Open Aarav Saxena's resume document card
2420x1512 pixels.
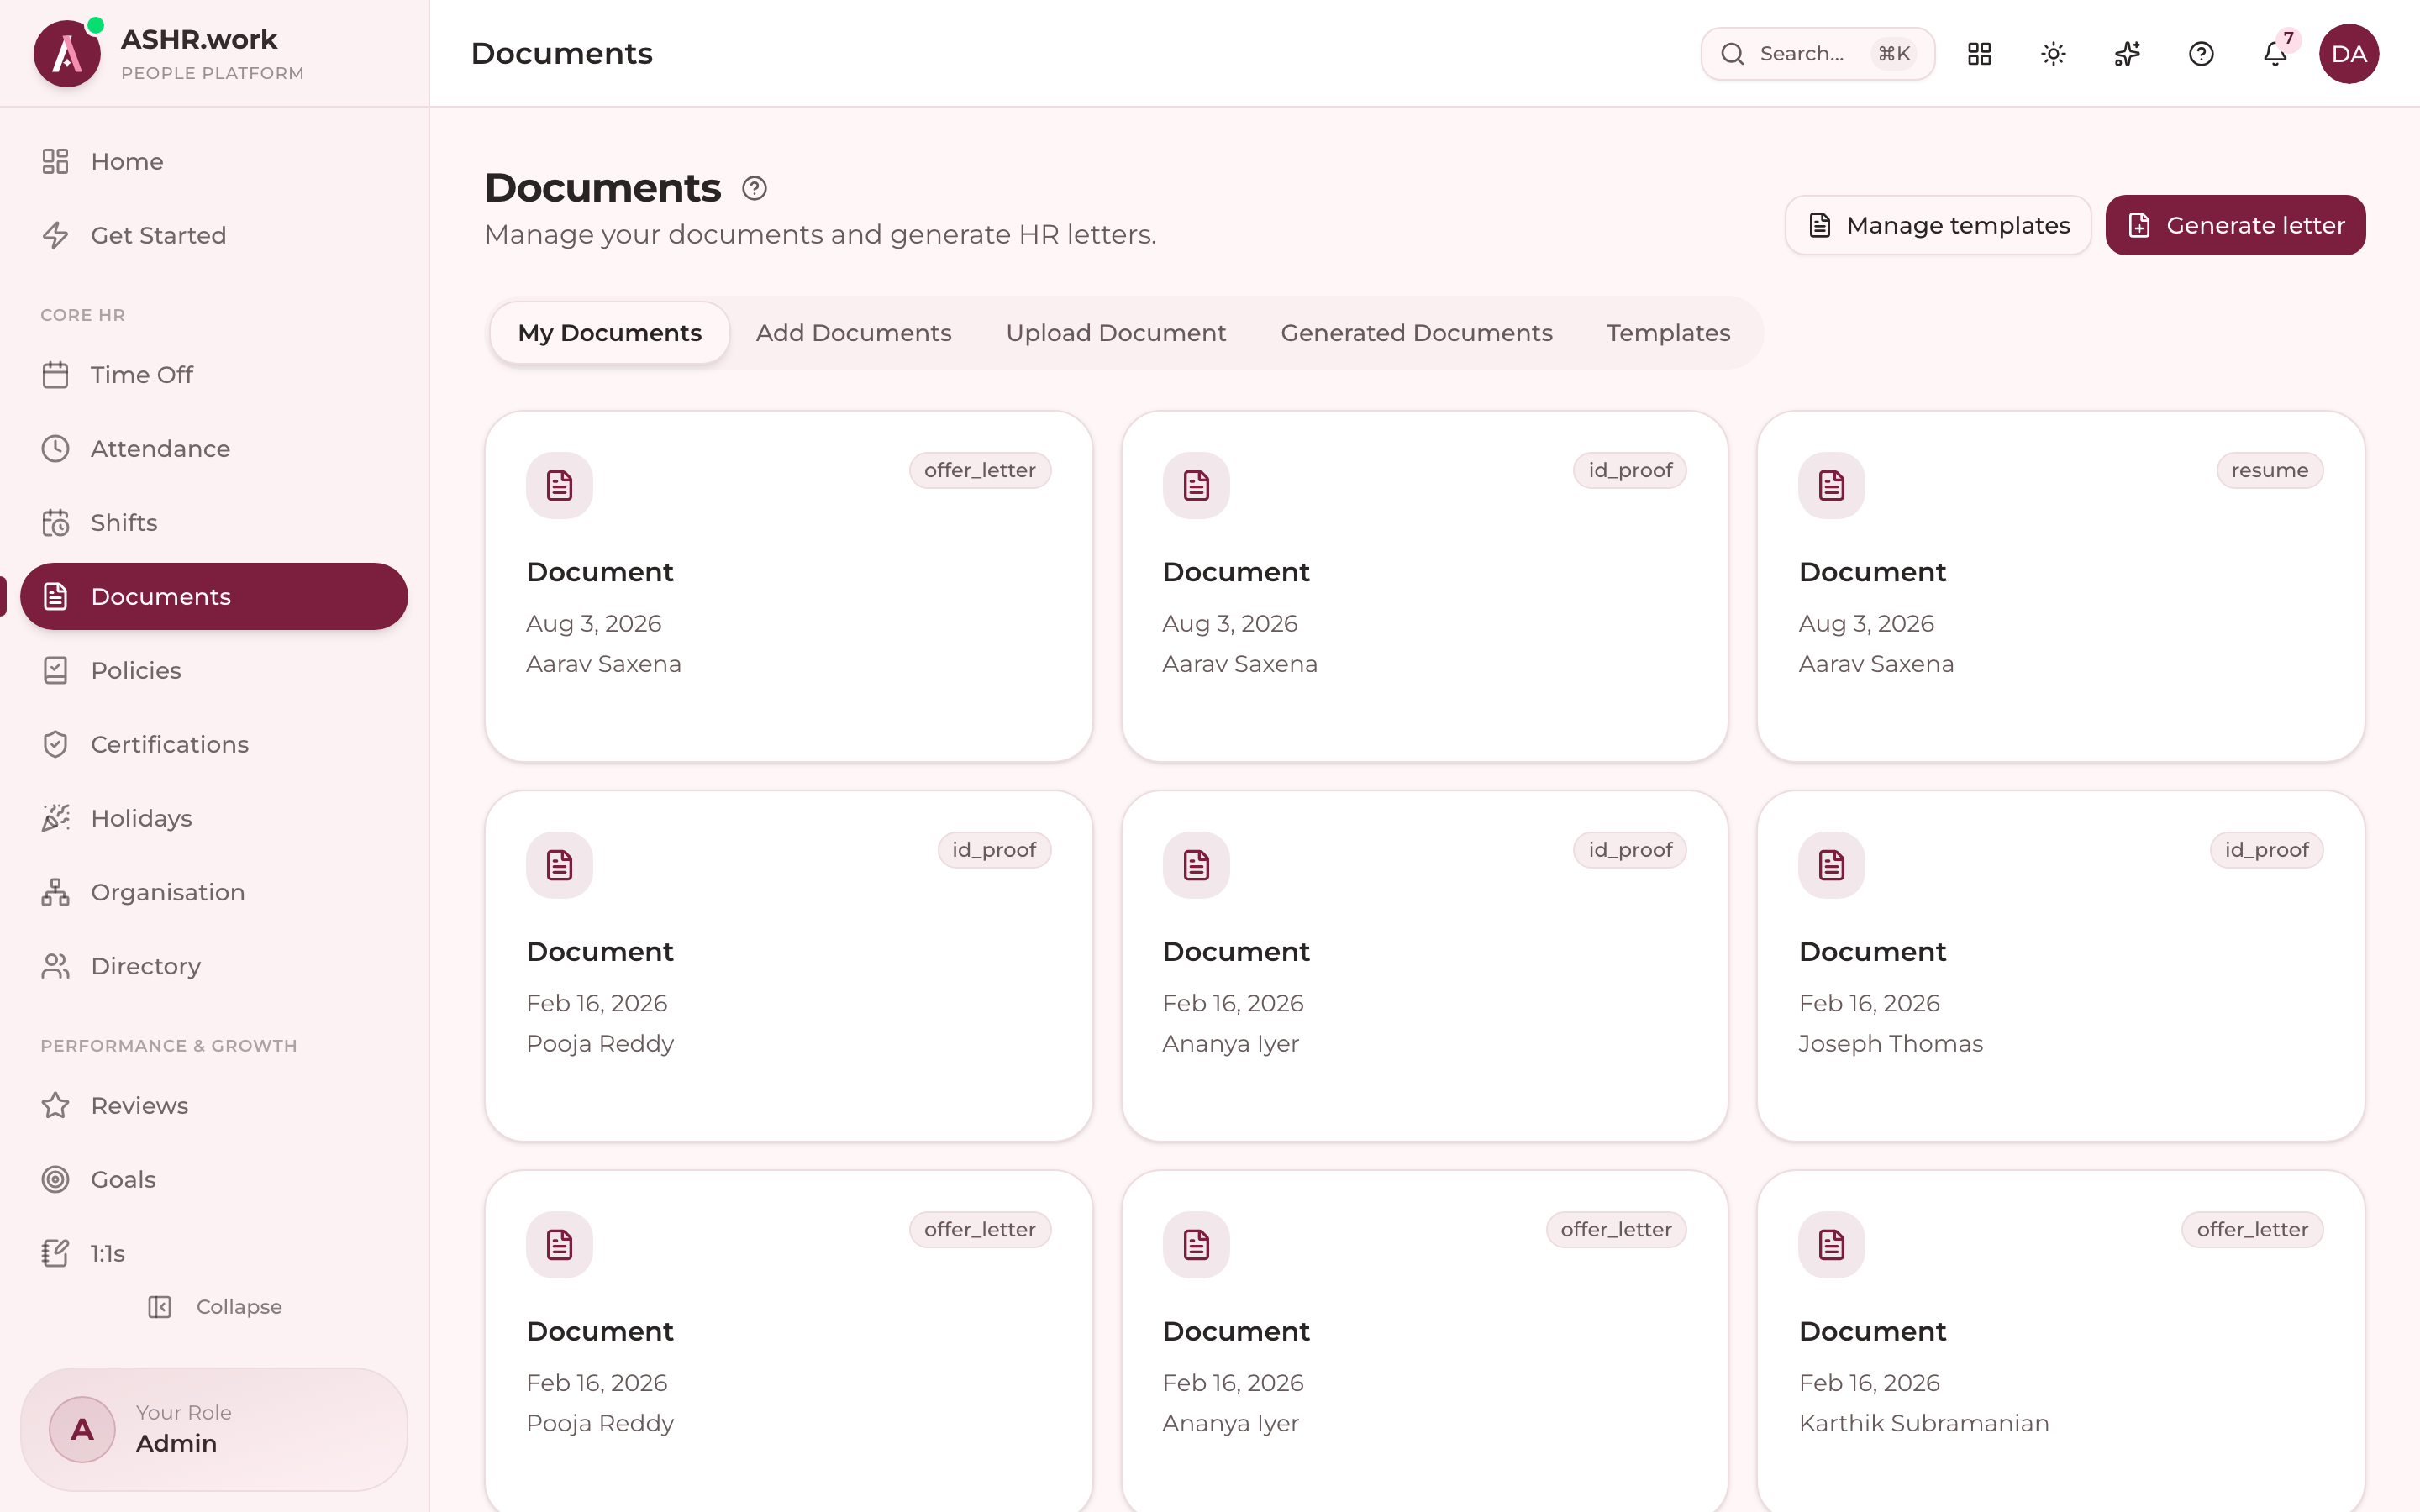click(2060, 586)
